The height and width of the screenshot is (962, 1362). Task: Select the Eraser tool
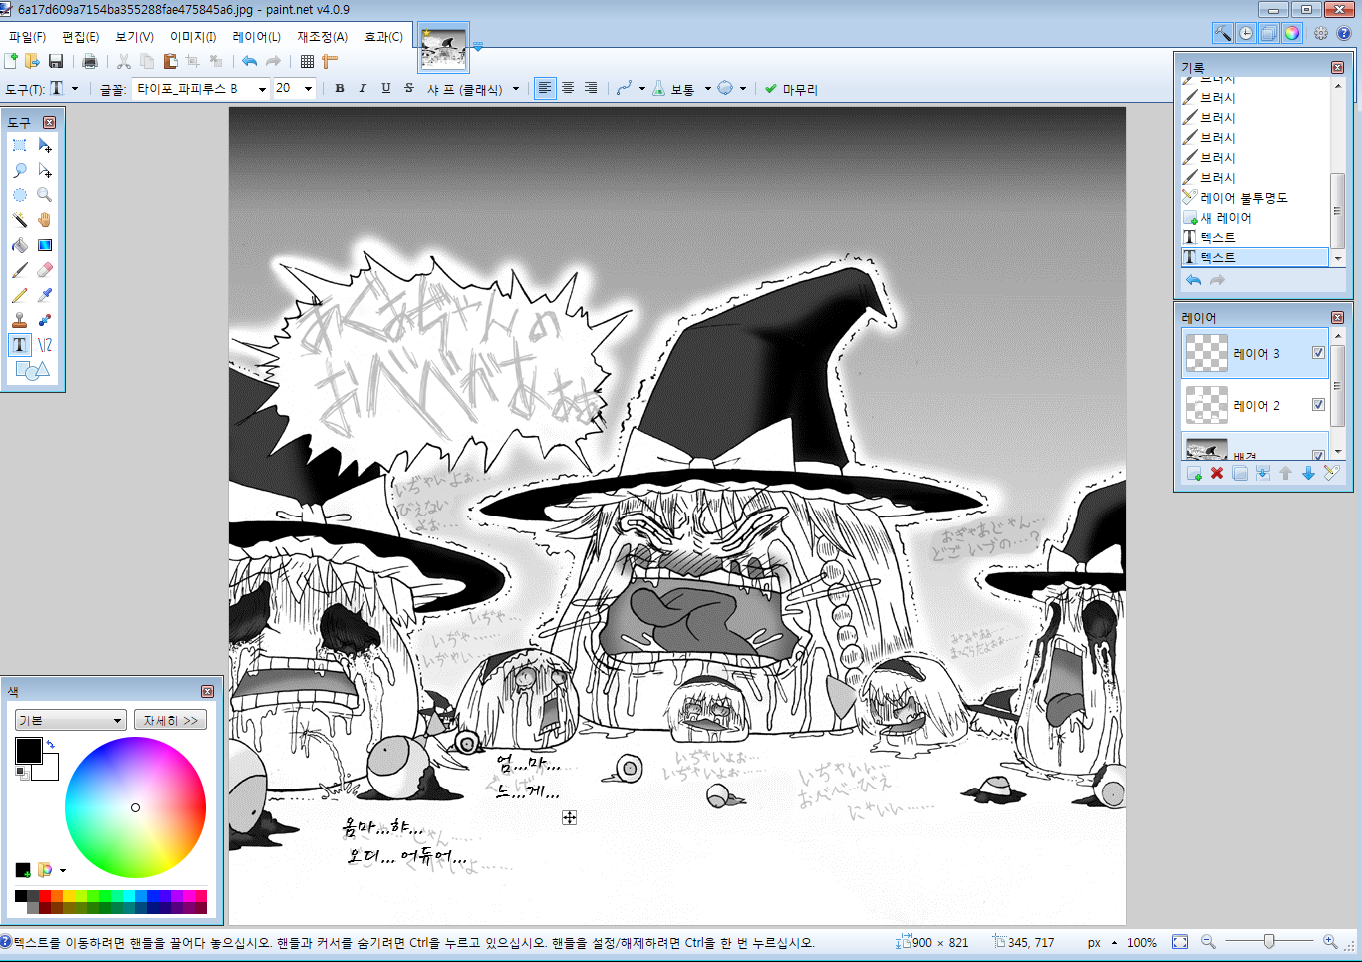pos(45,270)
